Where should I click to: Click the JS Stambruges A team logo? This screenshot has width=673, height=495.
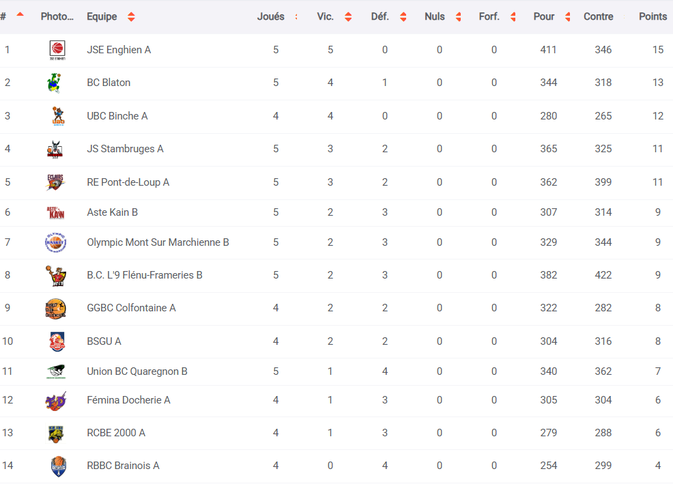pyautogui.click(x=55, y=149)
